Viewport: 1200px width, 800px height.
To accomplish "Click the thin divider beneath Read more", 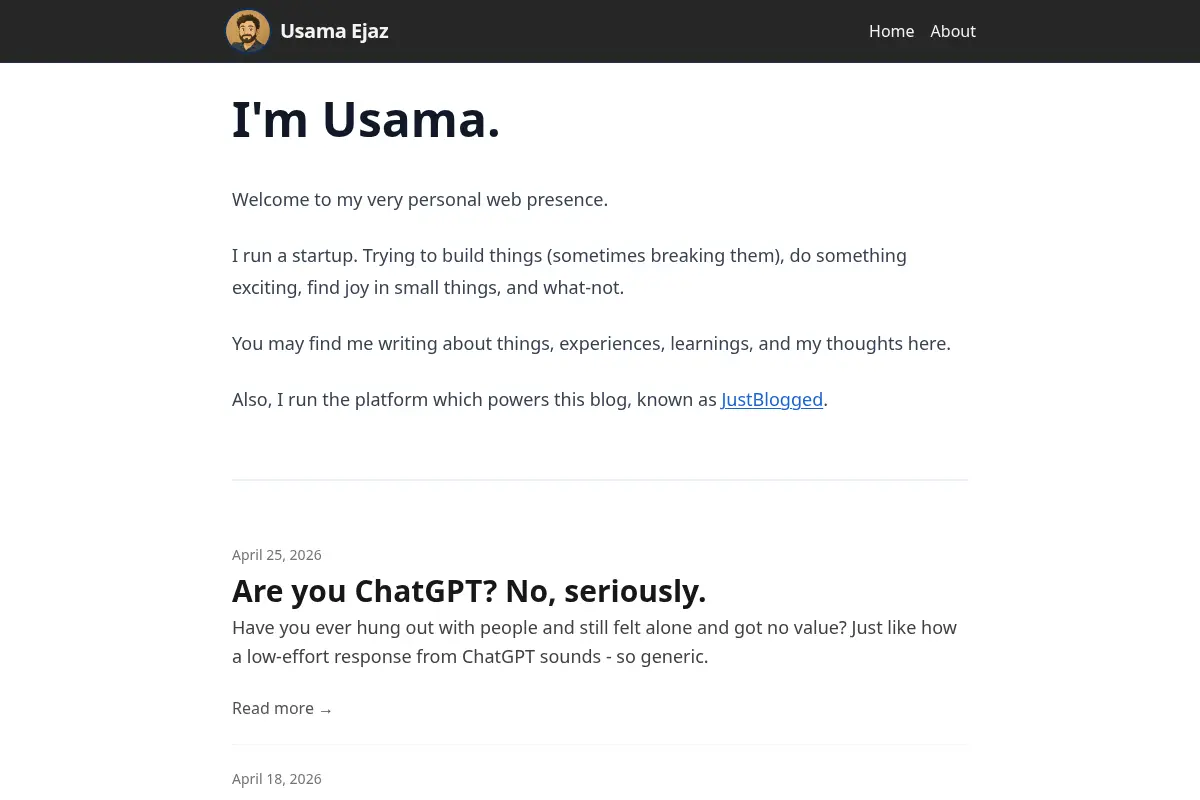I will [x=600, y=744].
